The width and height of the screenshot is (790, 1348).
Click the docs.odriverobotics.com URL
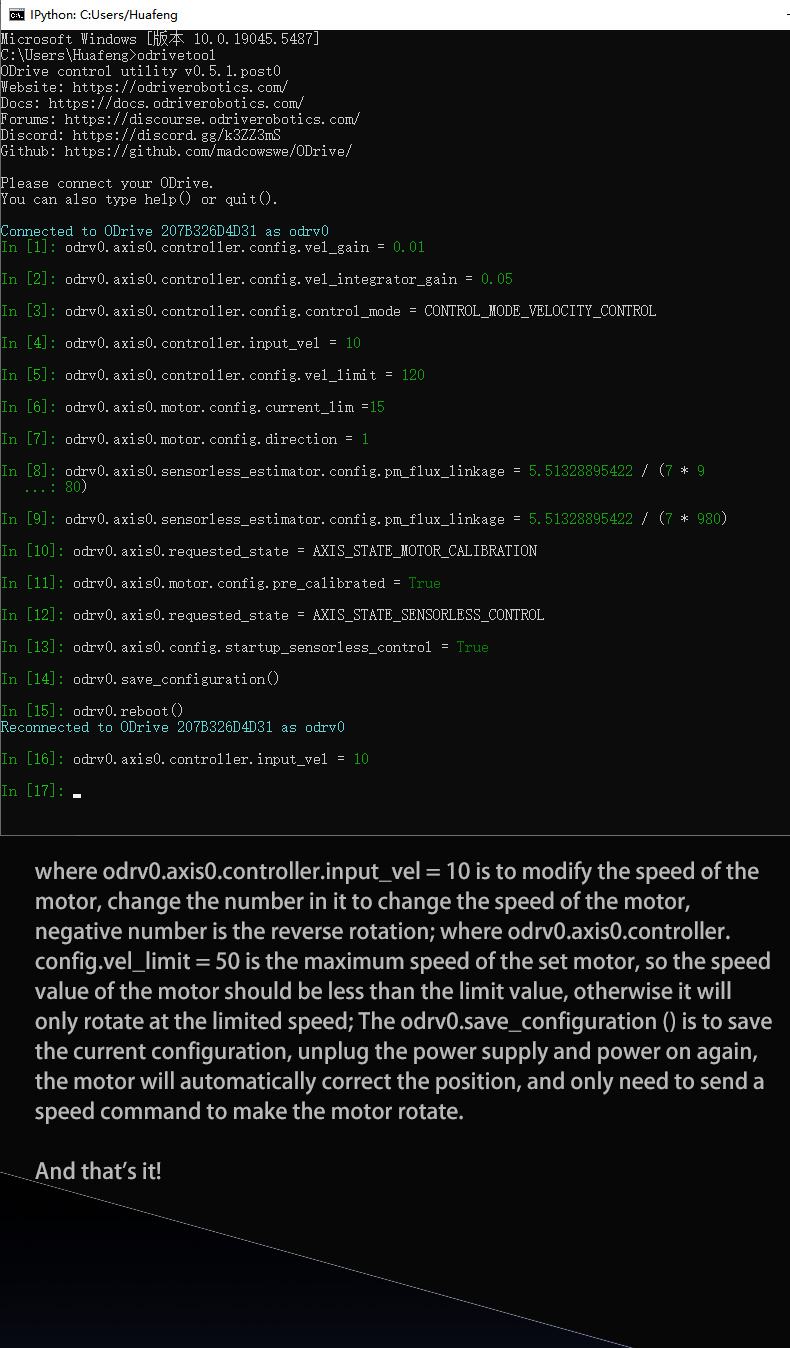[x=176, y=103]
